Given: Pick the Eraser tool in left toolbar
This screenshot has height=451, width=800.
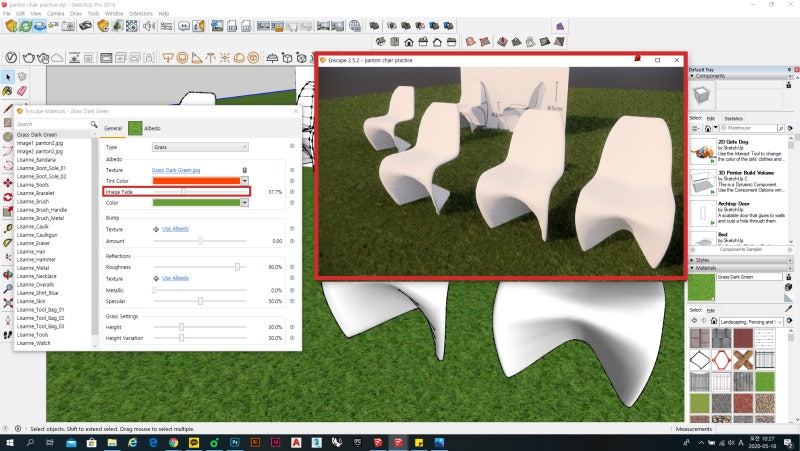Looking at the screenshot, I should (x=21, y=91).
